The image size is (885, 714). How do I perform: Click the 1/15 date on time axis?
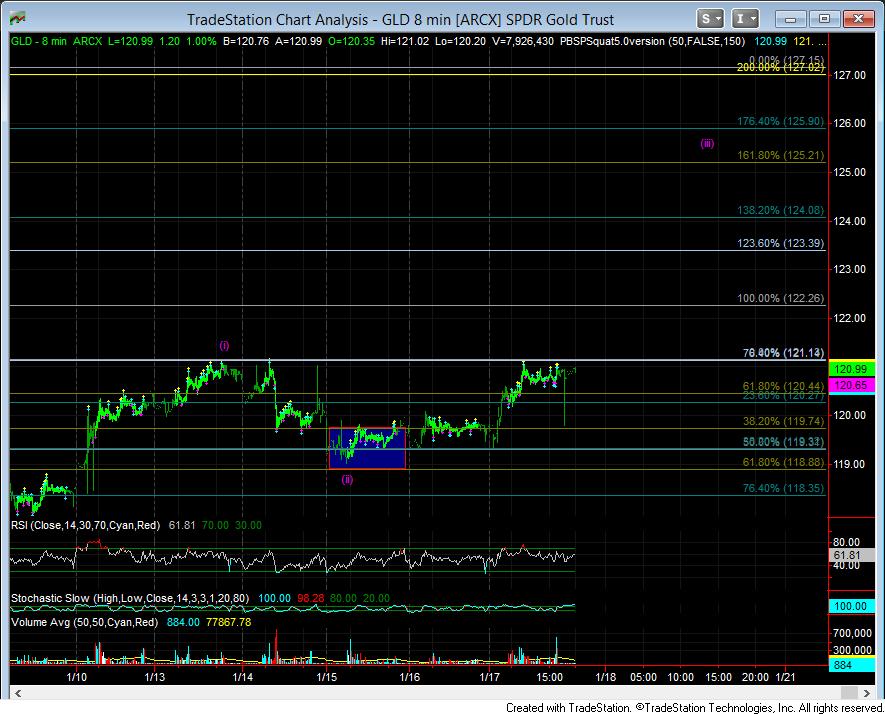point(327,677)
